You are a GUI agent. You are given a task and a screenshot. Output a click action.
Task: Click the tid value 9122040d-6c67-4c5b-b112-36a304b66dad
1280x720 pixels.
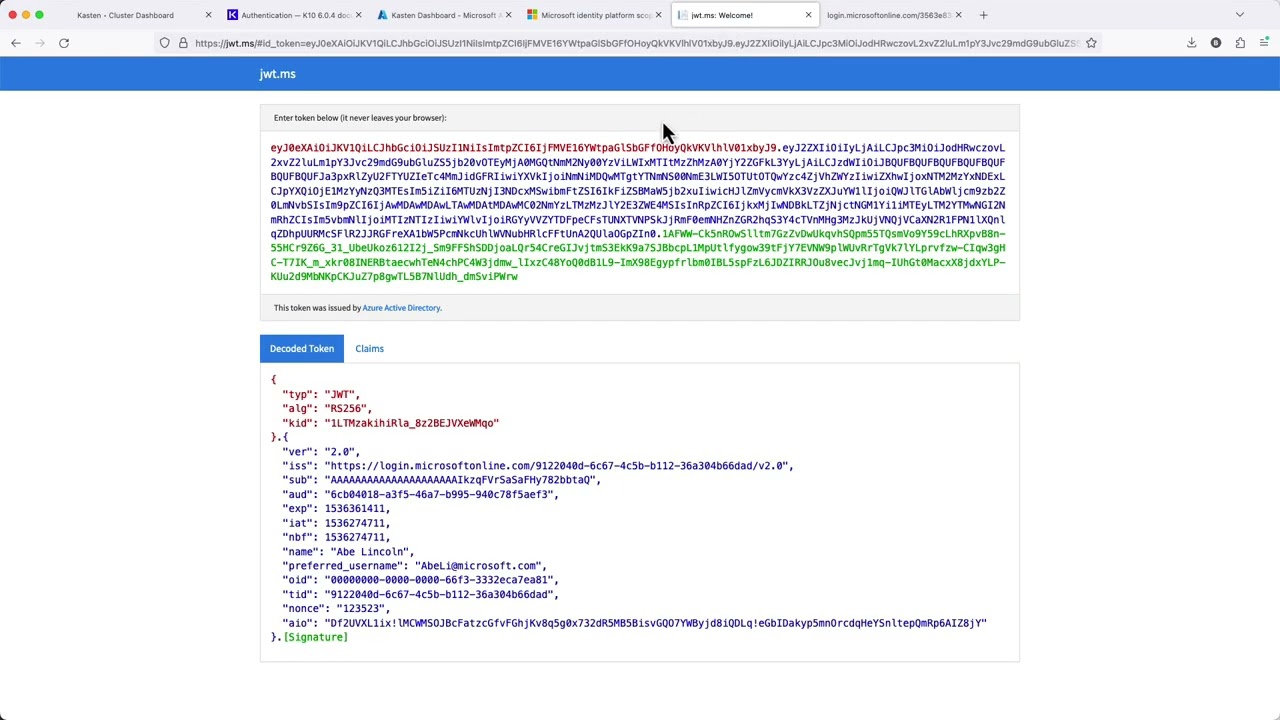click(x=441, y=594)
